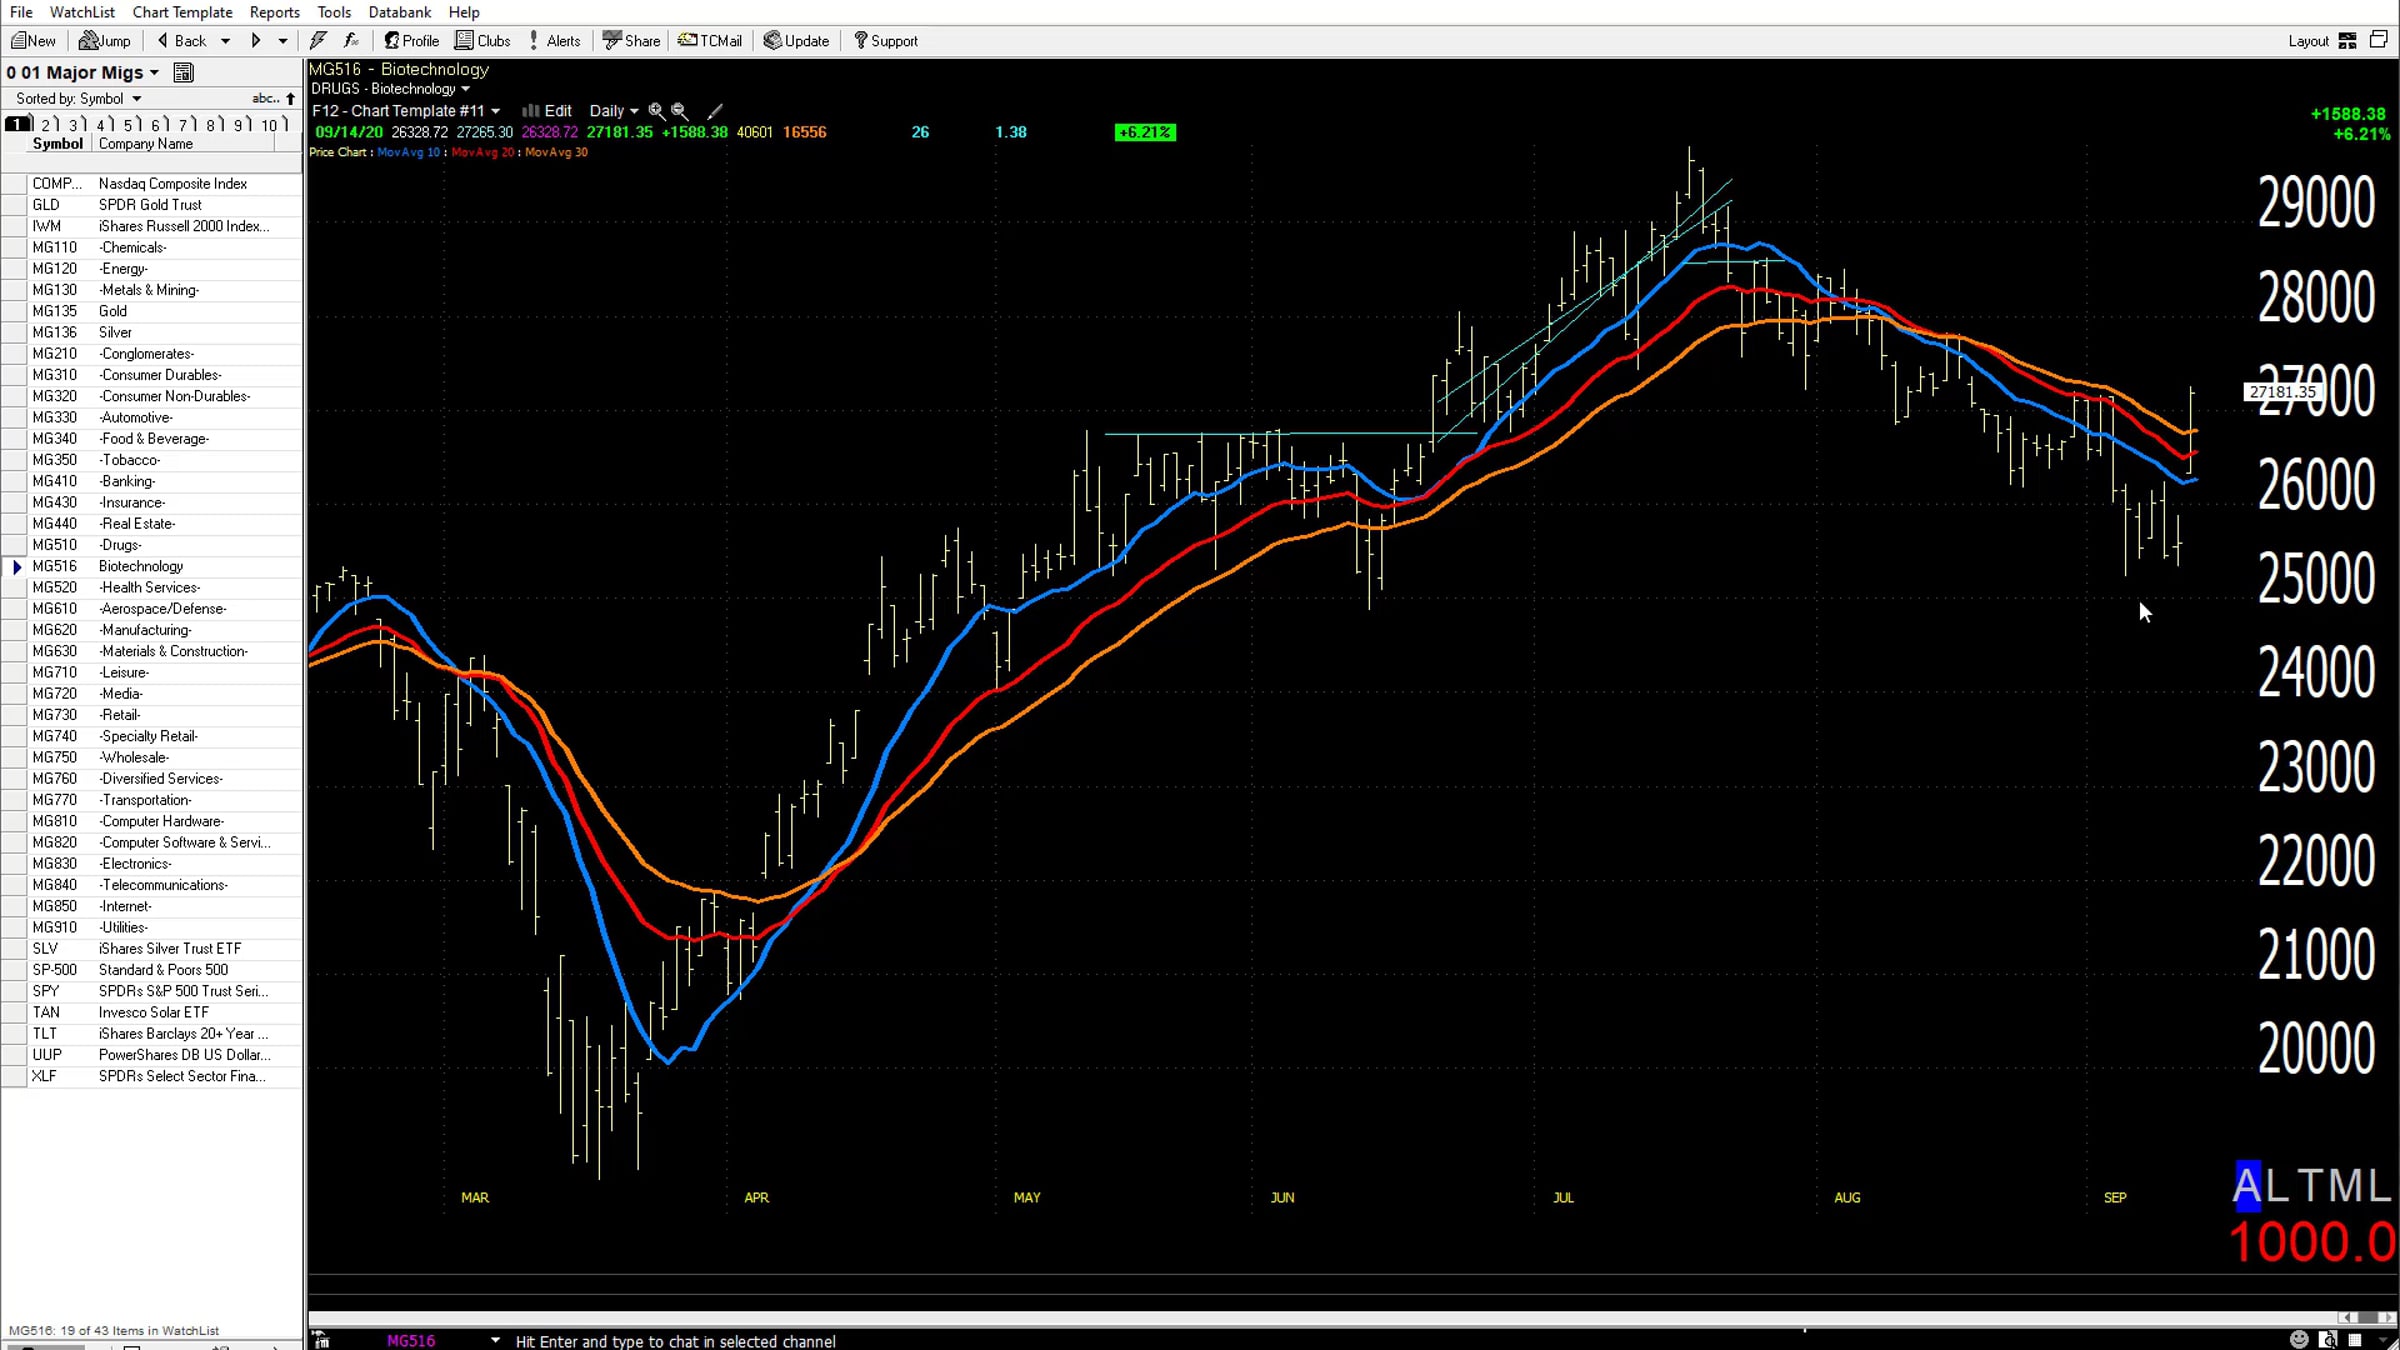Open the Back history dropdown arrow
The width and height of the screenshot is (2400, 1350).
coord(225,41)
